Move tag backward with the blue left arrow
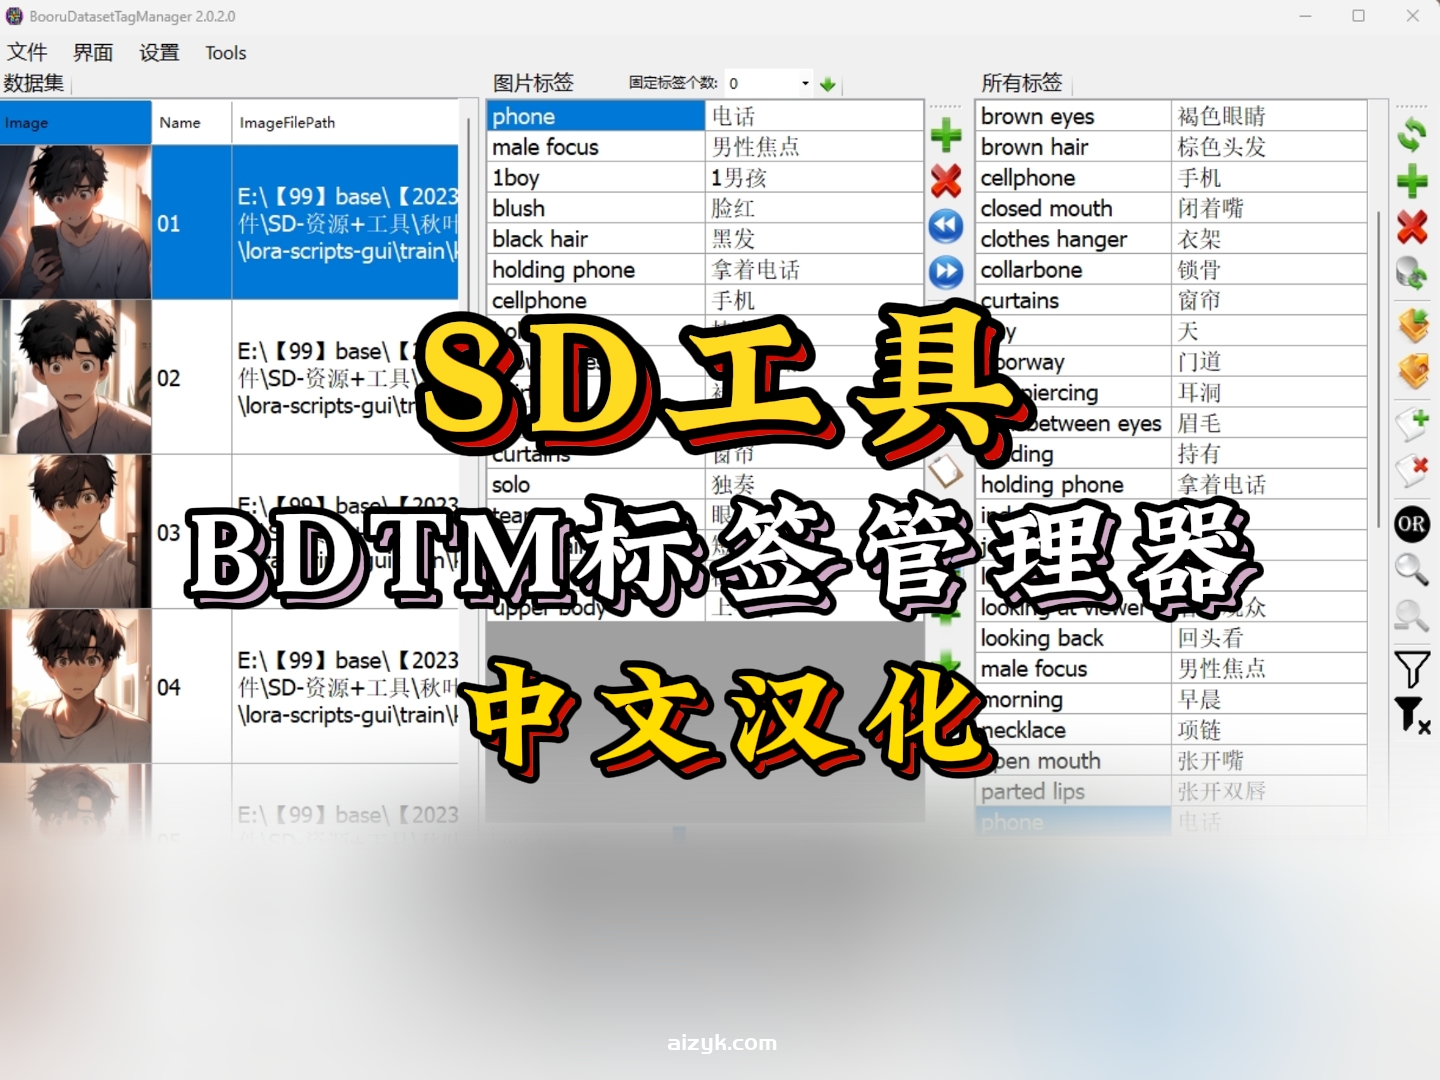Screen dimensions: 1440x1080 pyautogui.click(x=945, y=226)
